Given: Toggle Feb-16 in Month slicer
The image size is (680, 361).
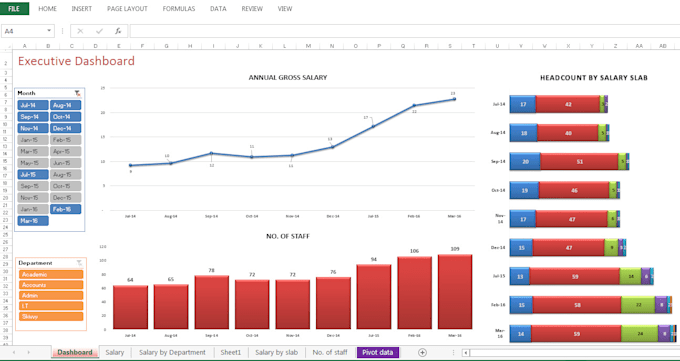Looking at the screenshot, I should click(x=65, y=209).
